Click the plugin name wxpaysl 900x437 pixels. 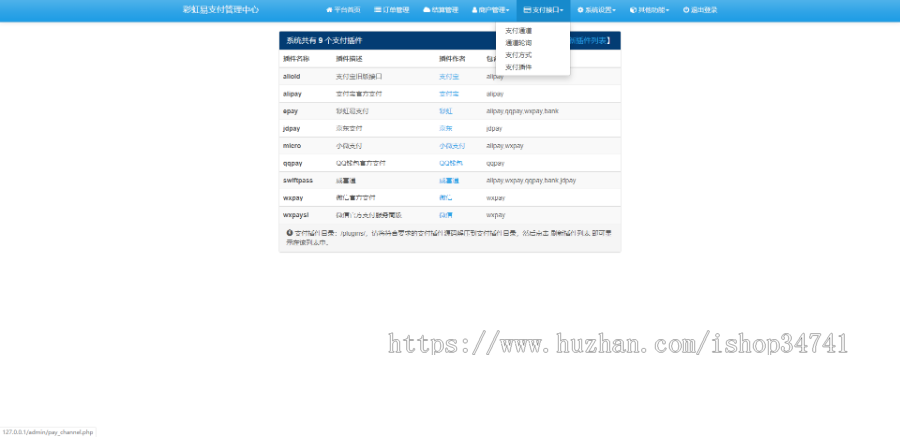point(296,215)
